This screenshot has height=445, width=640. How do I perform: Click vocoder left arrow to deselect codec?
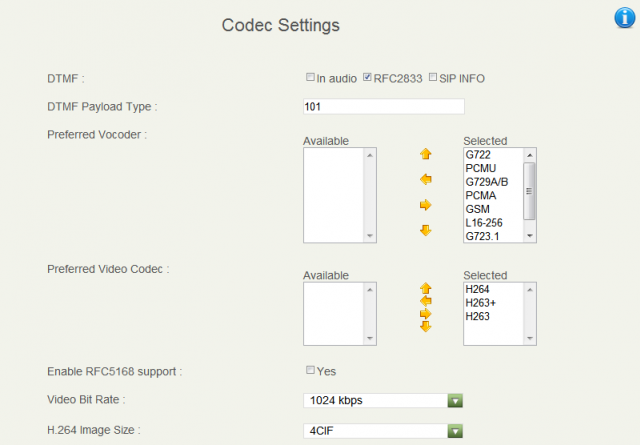tap(426, 179)
